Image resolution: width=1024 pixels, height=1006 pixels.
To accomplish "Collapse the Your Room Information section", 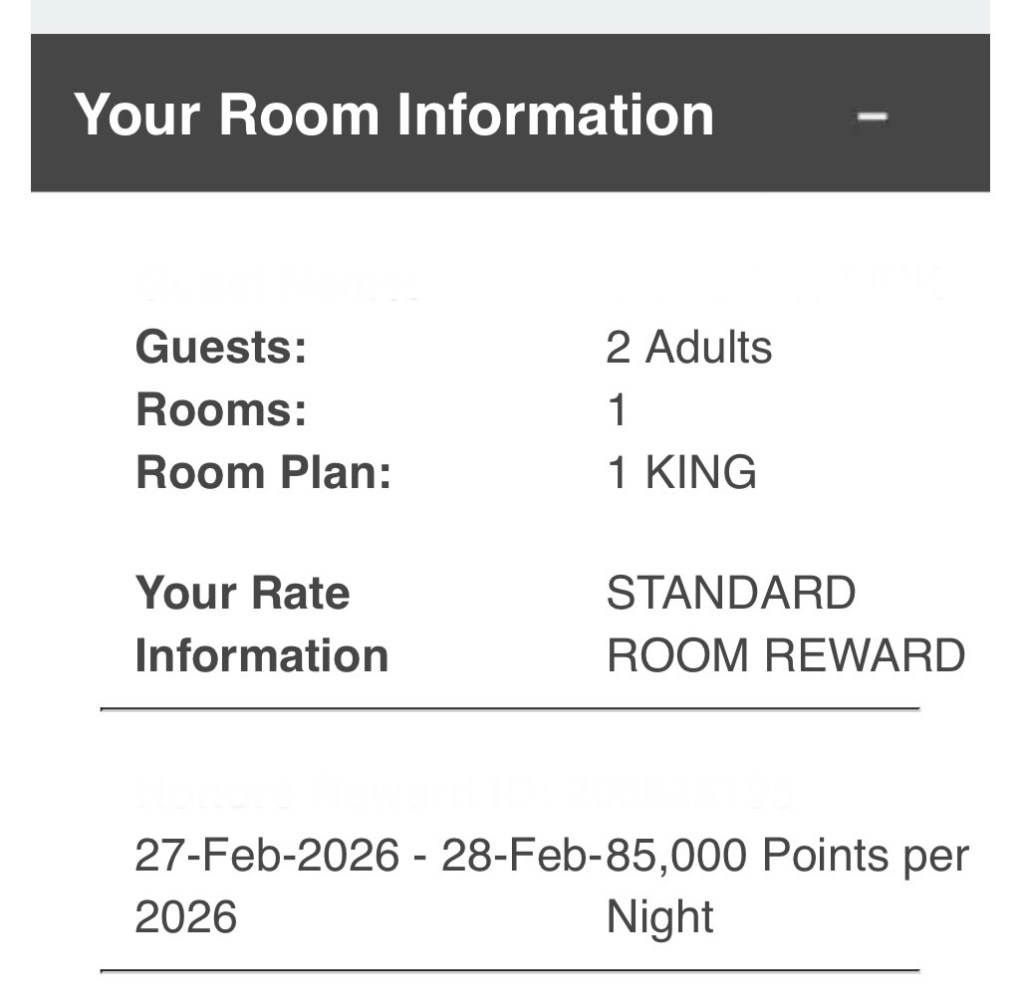I will tap(872, 116).
